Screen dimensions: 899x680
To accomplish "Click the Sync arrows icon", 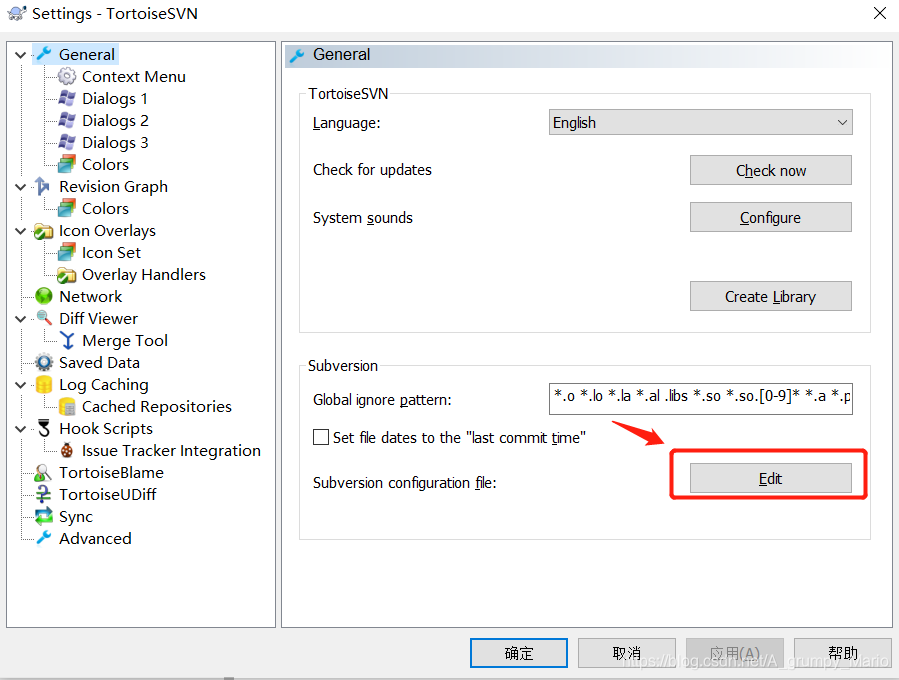I will coord(44,517).
